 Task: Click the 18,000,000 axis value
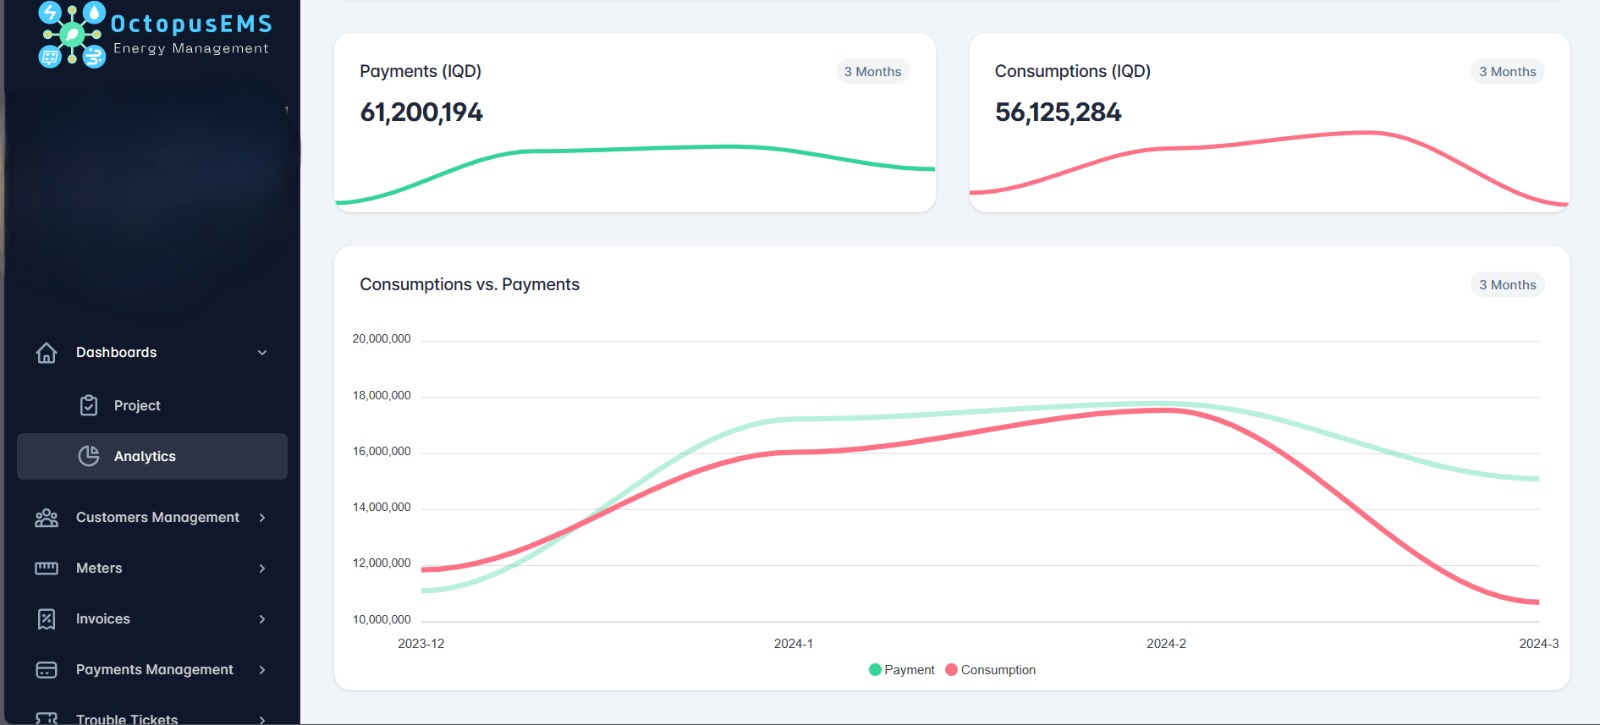(x=381, y=396)
